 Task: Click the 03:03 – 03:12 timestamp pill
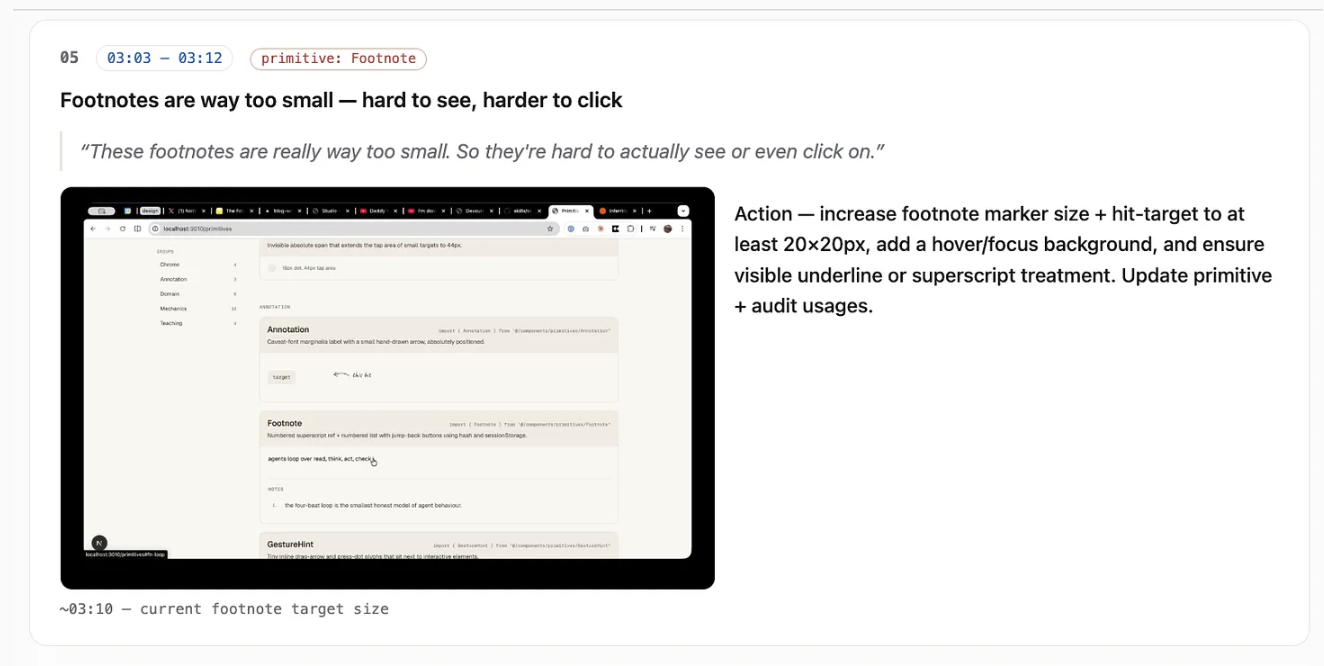point(165,58)
